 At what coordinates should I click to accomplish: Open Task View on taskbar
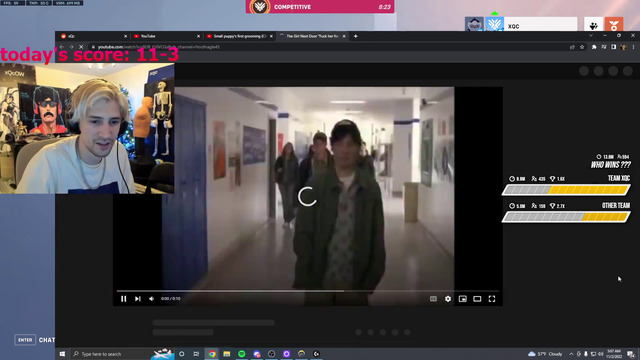coord(196,354)
